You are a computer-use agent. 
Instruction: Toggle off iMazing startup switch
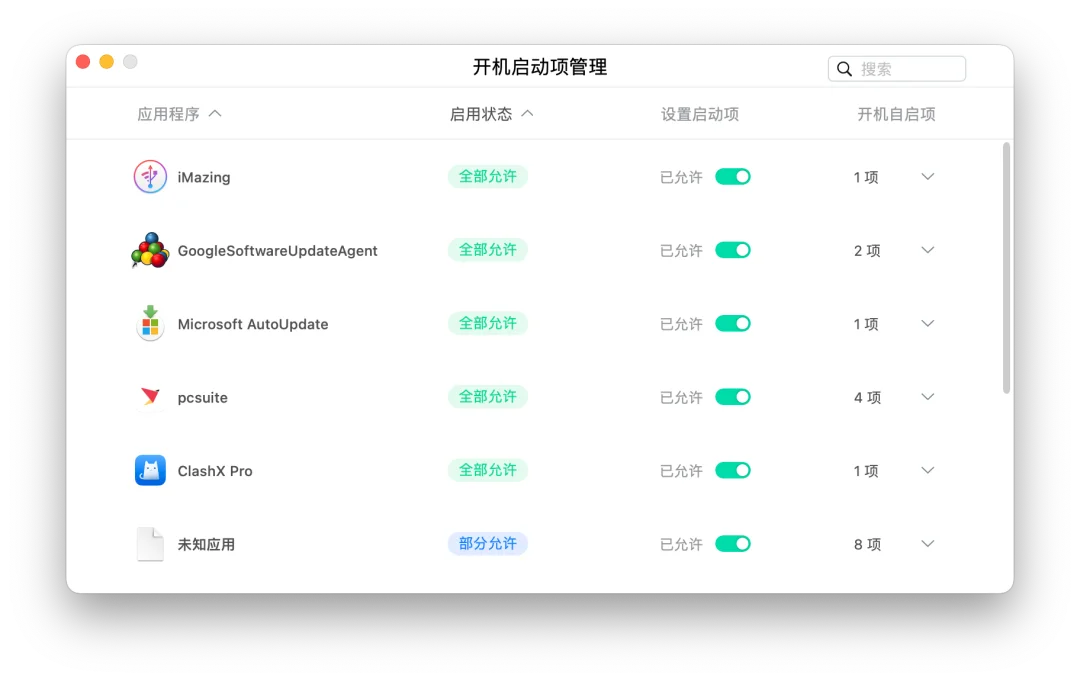pyautogui.click(x=733, y=177)
